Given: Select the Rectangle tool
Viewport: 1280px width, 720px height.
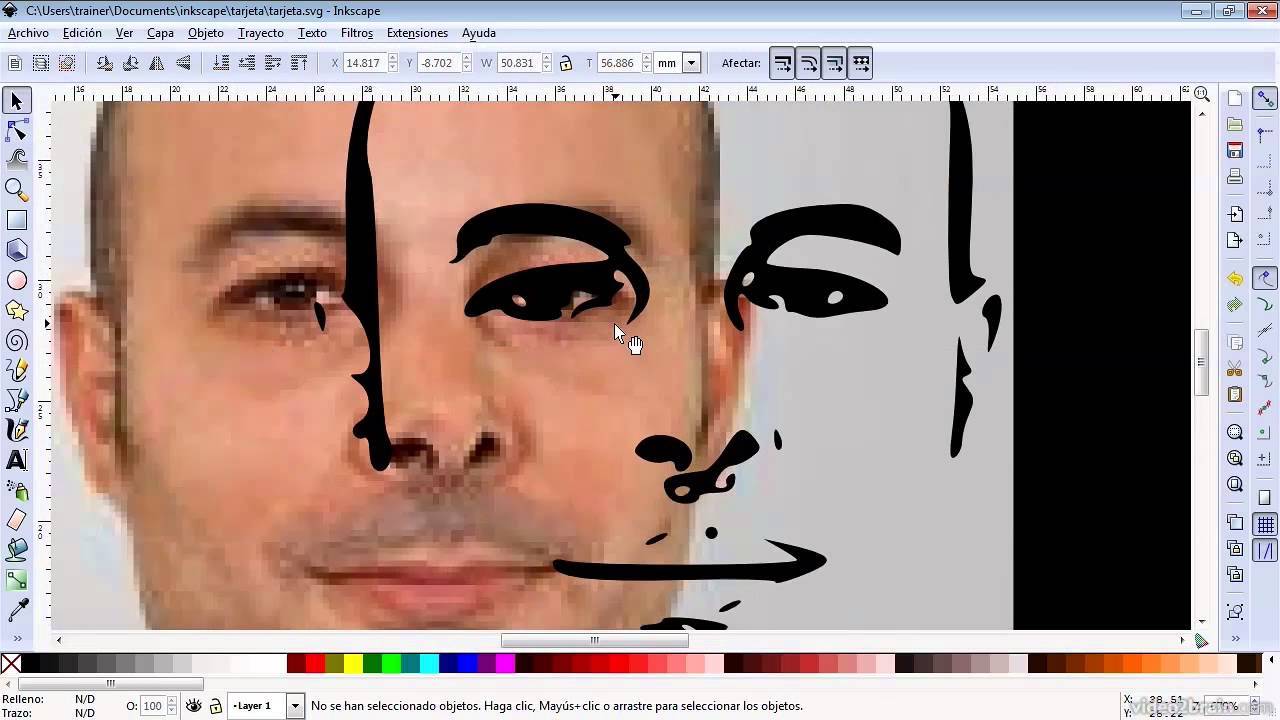Looking at the screenshot, I should pyautogui.click(x=16, y=220).
